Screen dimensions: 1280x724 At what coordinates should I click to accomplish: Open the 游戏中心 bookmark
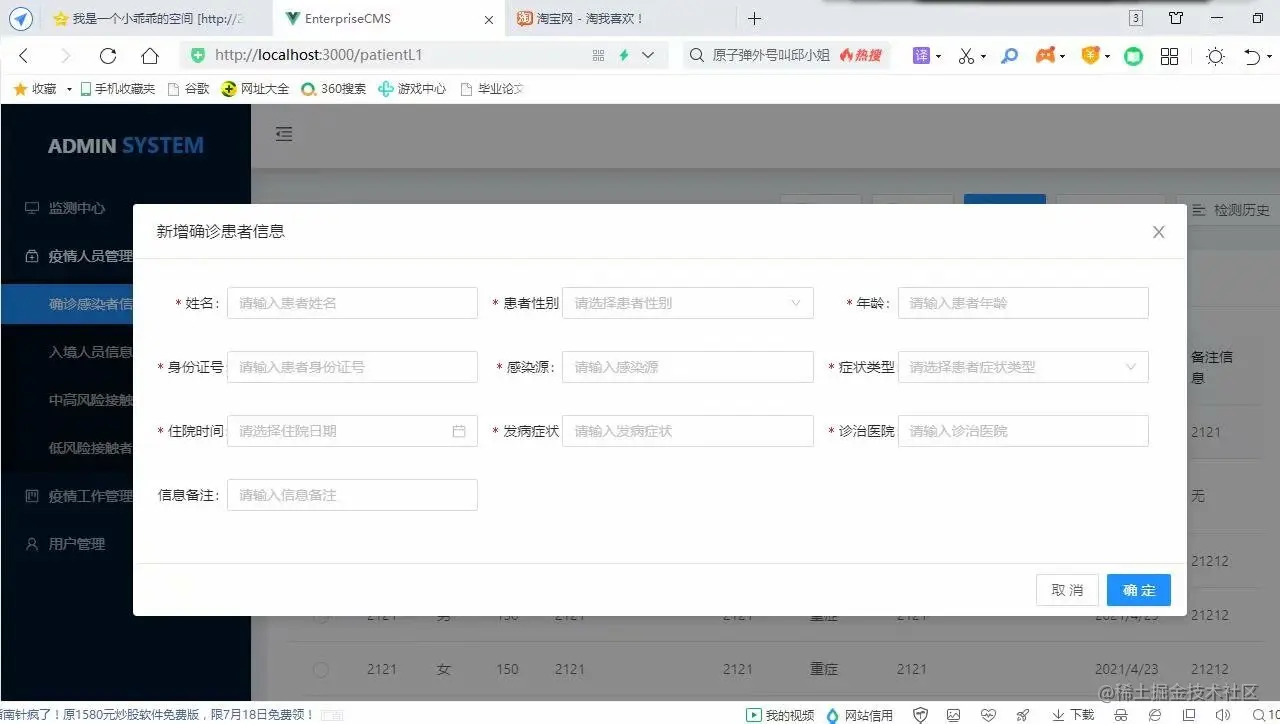pos(412,89)
